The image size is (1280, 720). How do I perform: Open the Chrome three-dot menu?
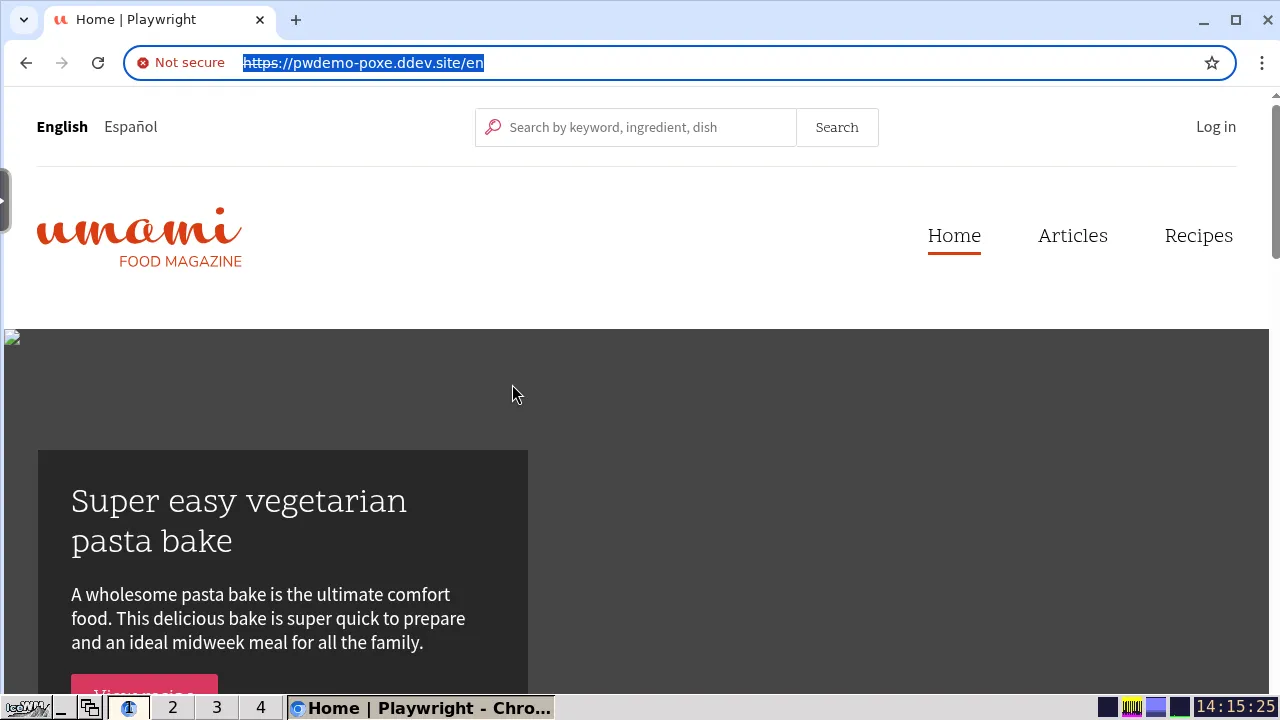pos(1262,62)
